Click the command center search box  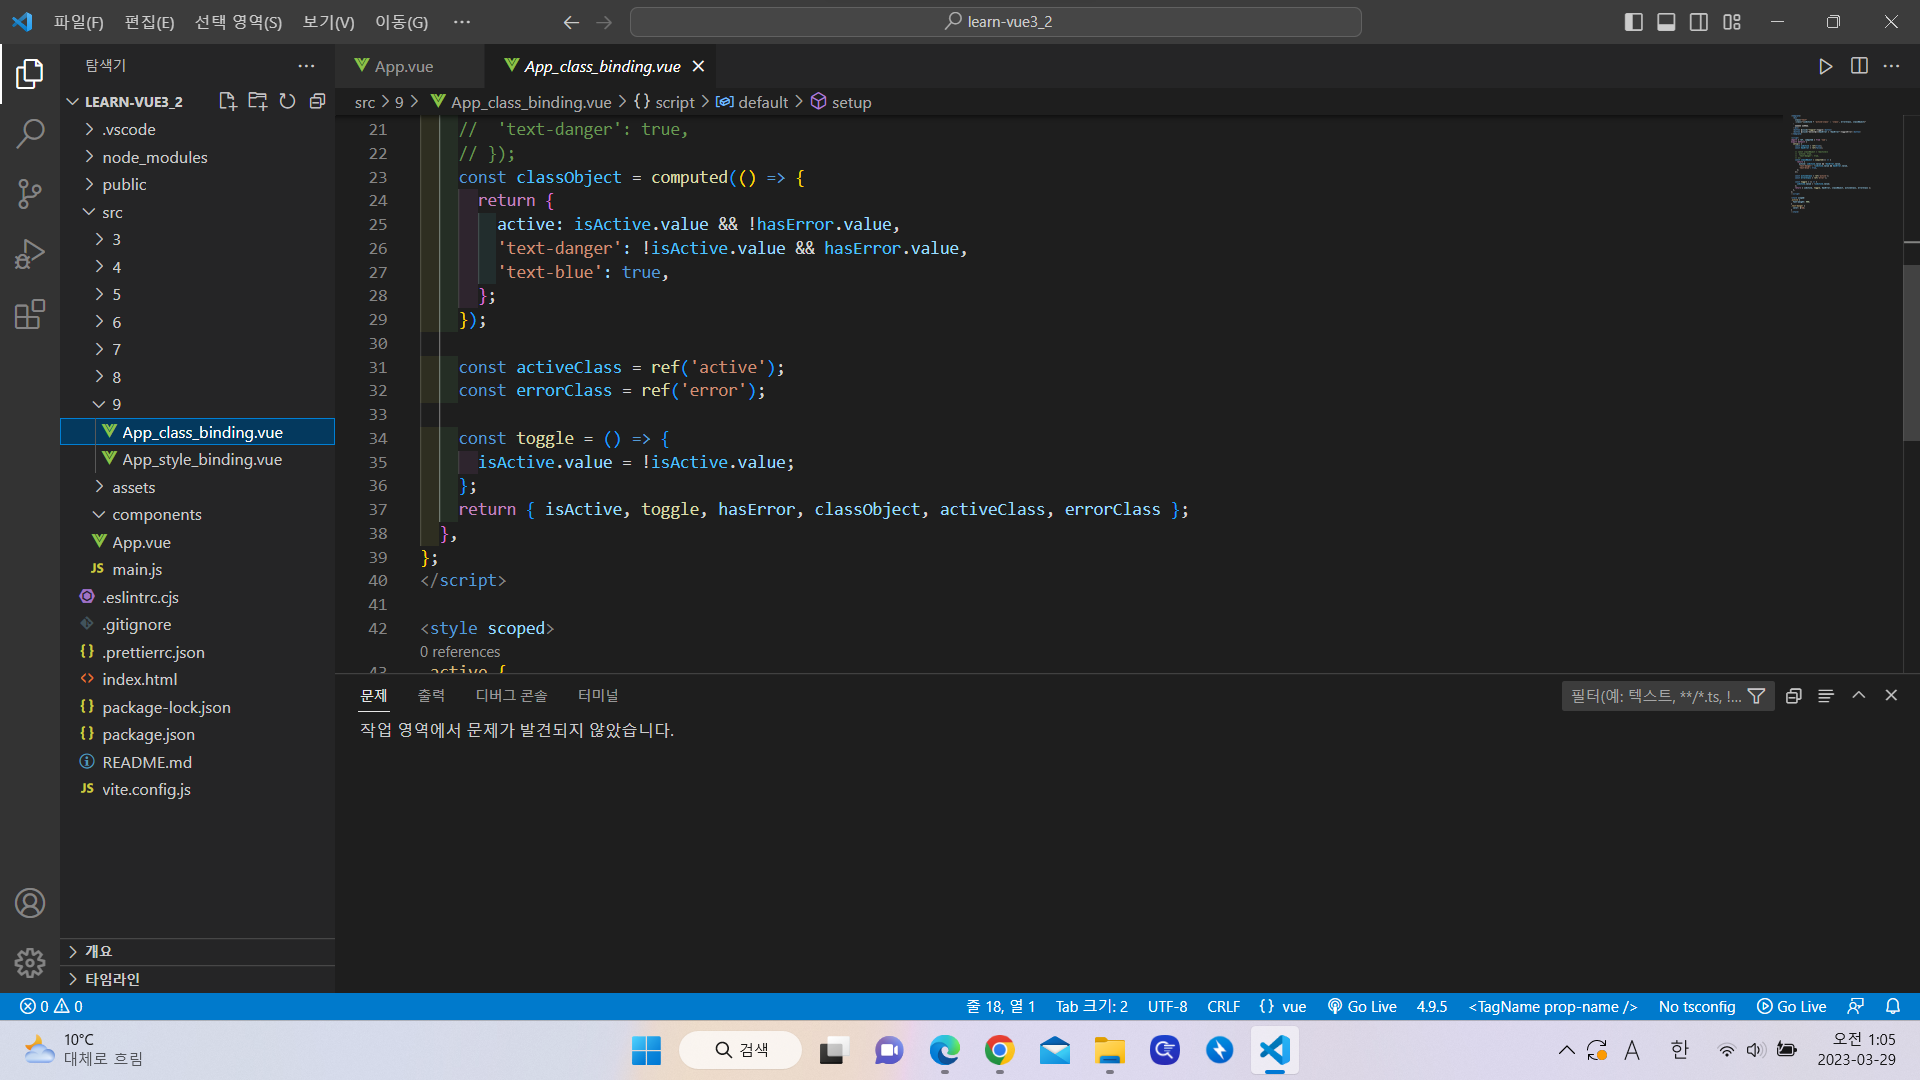996,22
